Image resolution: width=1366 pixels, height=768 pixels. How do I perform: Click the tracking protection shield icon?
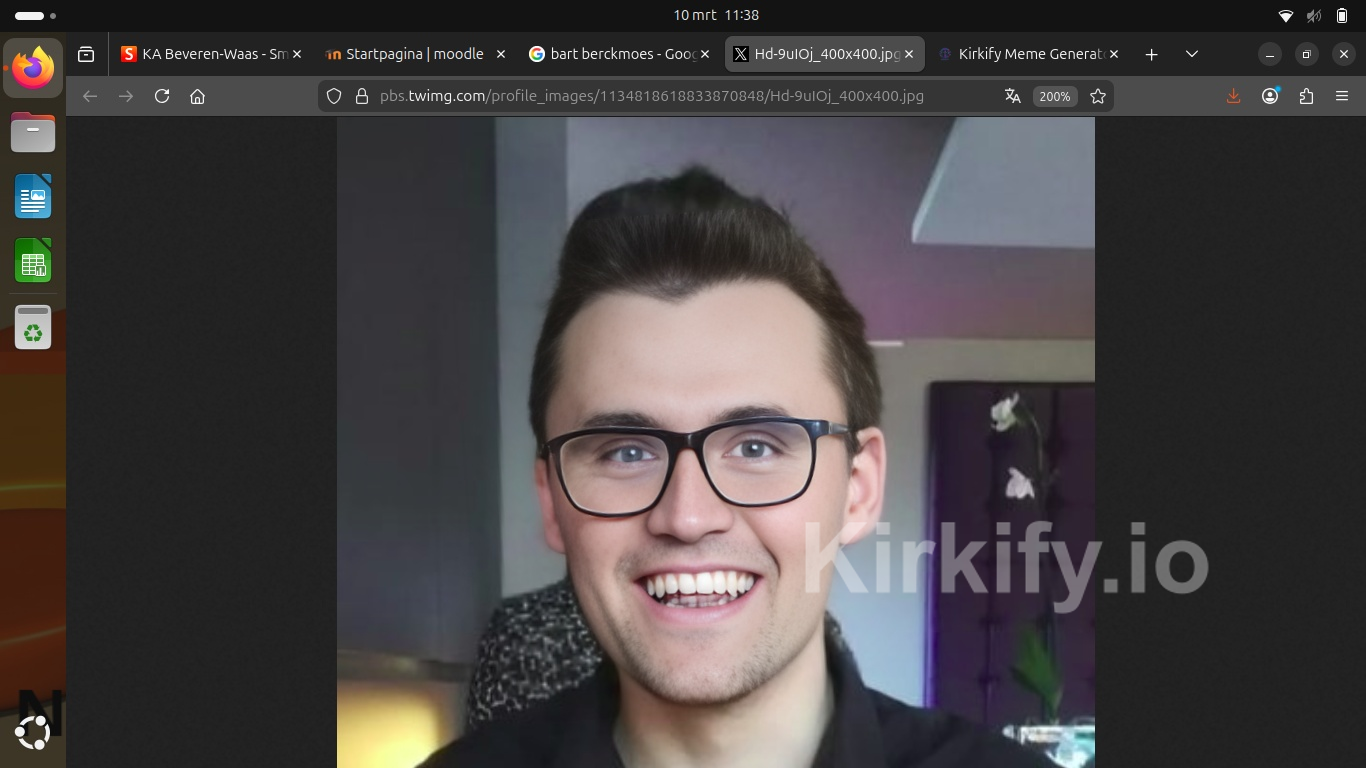335,96
